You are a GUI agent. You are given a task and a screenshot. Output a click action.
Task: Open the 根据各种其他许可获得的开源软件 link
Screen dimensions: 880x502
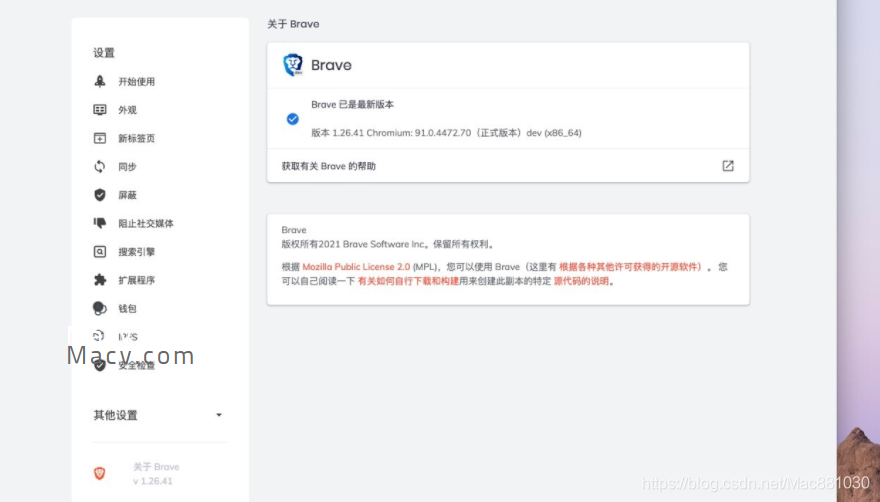coord(631,267)
